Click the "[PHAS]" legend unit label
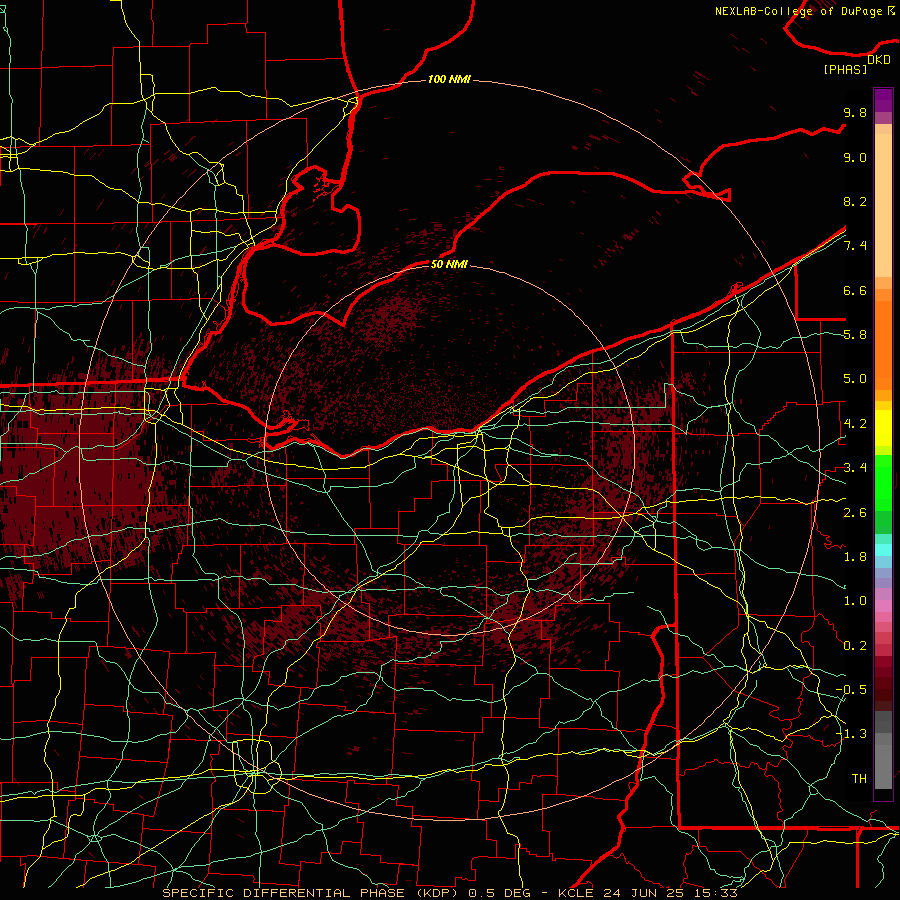 (845, 70)
